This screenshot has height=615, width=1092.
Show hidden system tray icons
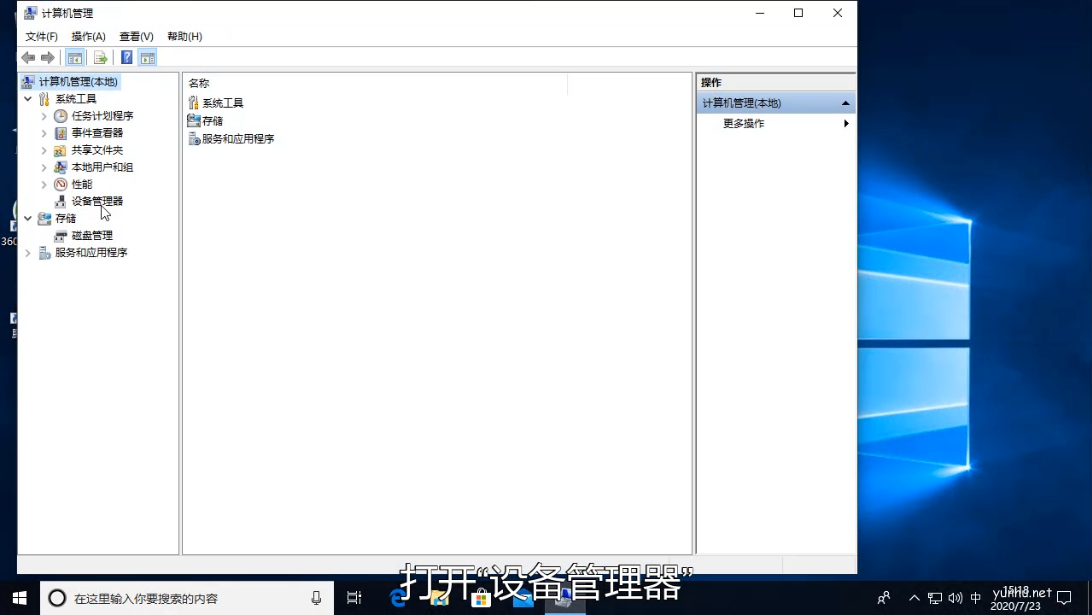tap(914, 598)
